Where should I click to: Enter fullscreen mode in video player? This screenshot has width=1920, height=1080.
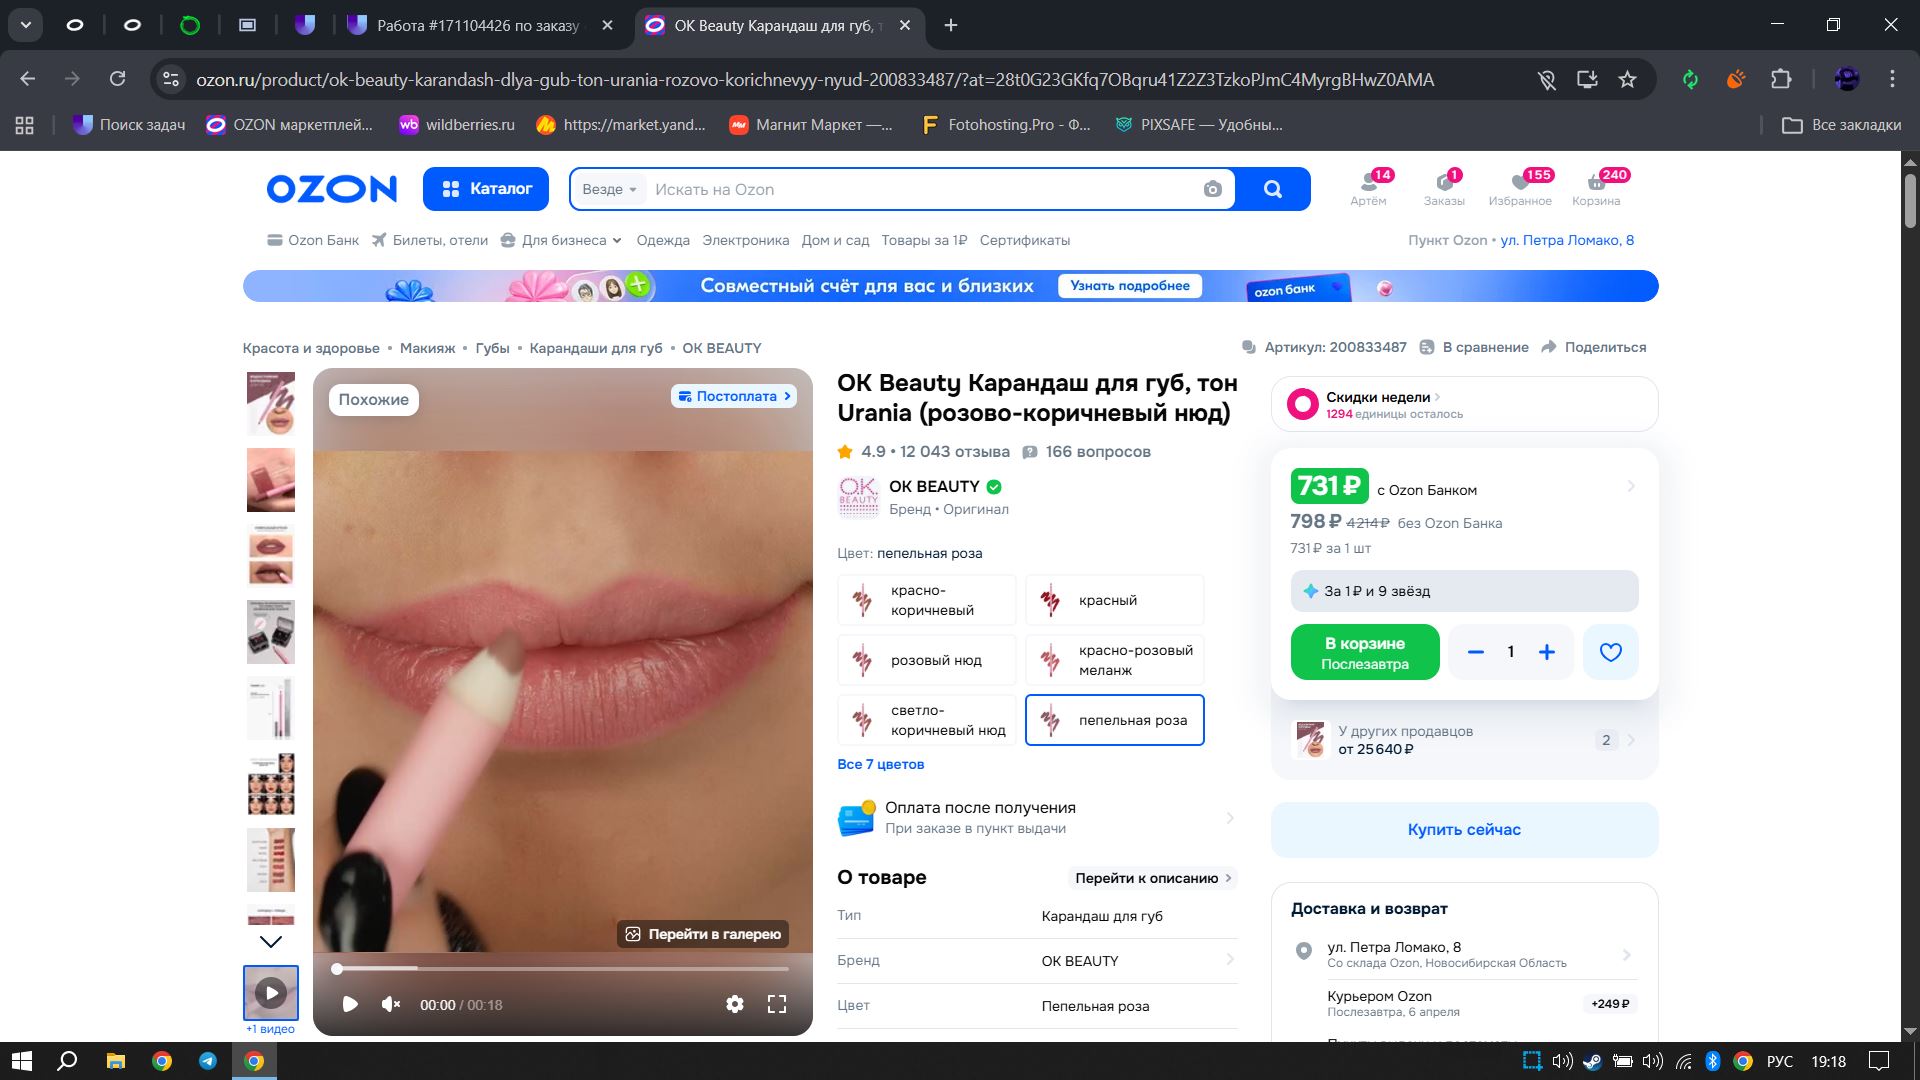[777, 1004]
